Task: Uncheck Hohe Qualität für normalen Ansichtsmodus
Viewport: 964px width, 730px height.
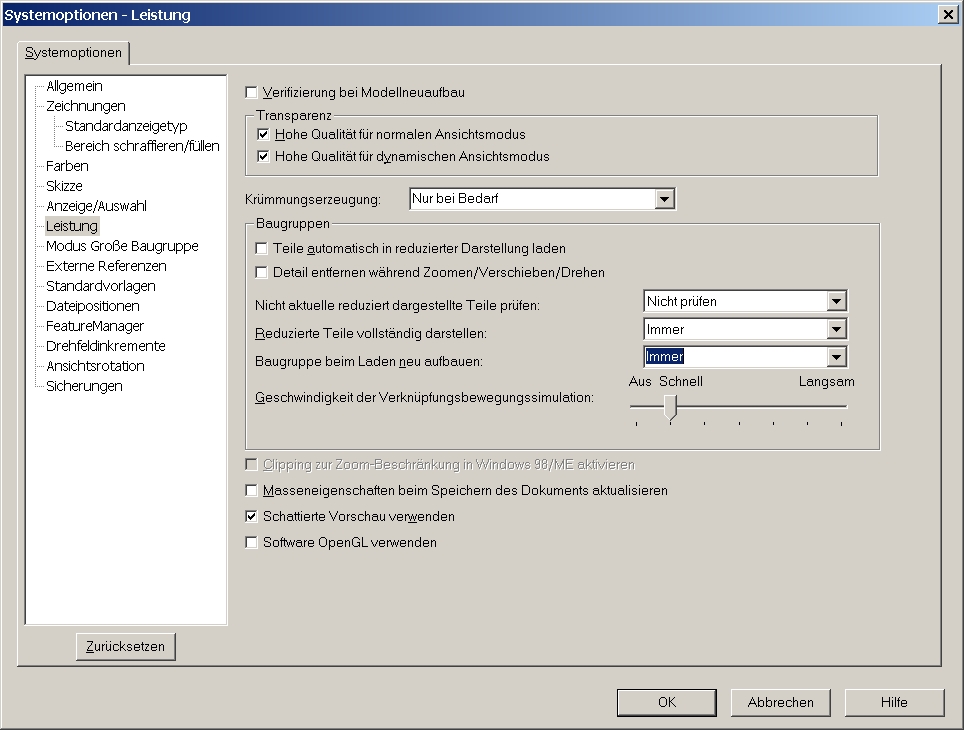Action: click(263, 134)
